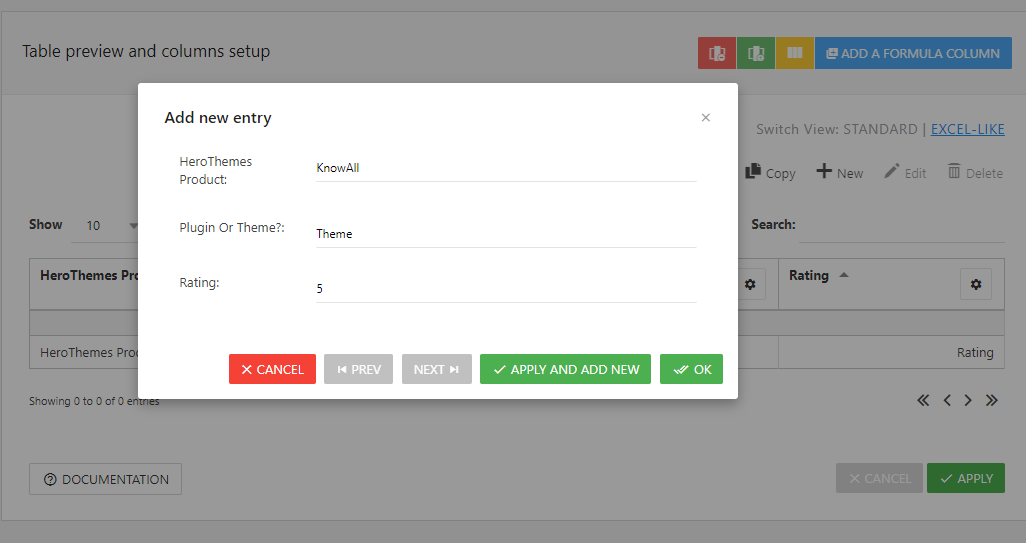
Task: Copy the selected table entry
Action: (771, 173)
